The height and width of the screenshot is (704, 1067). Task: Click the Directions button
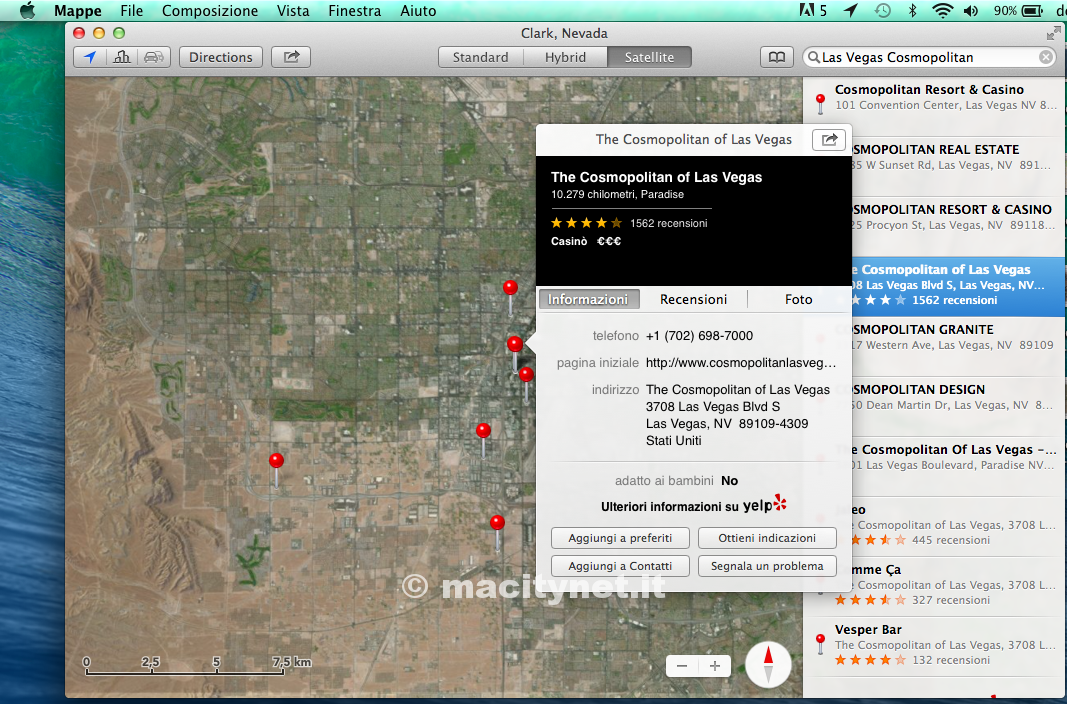pos(220,57)
